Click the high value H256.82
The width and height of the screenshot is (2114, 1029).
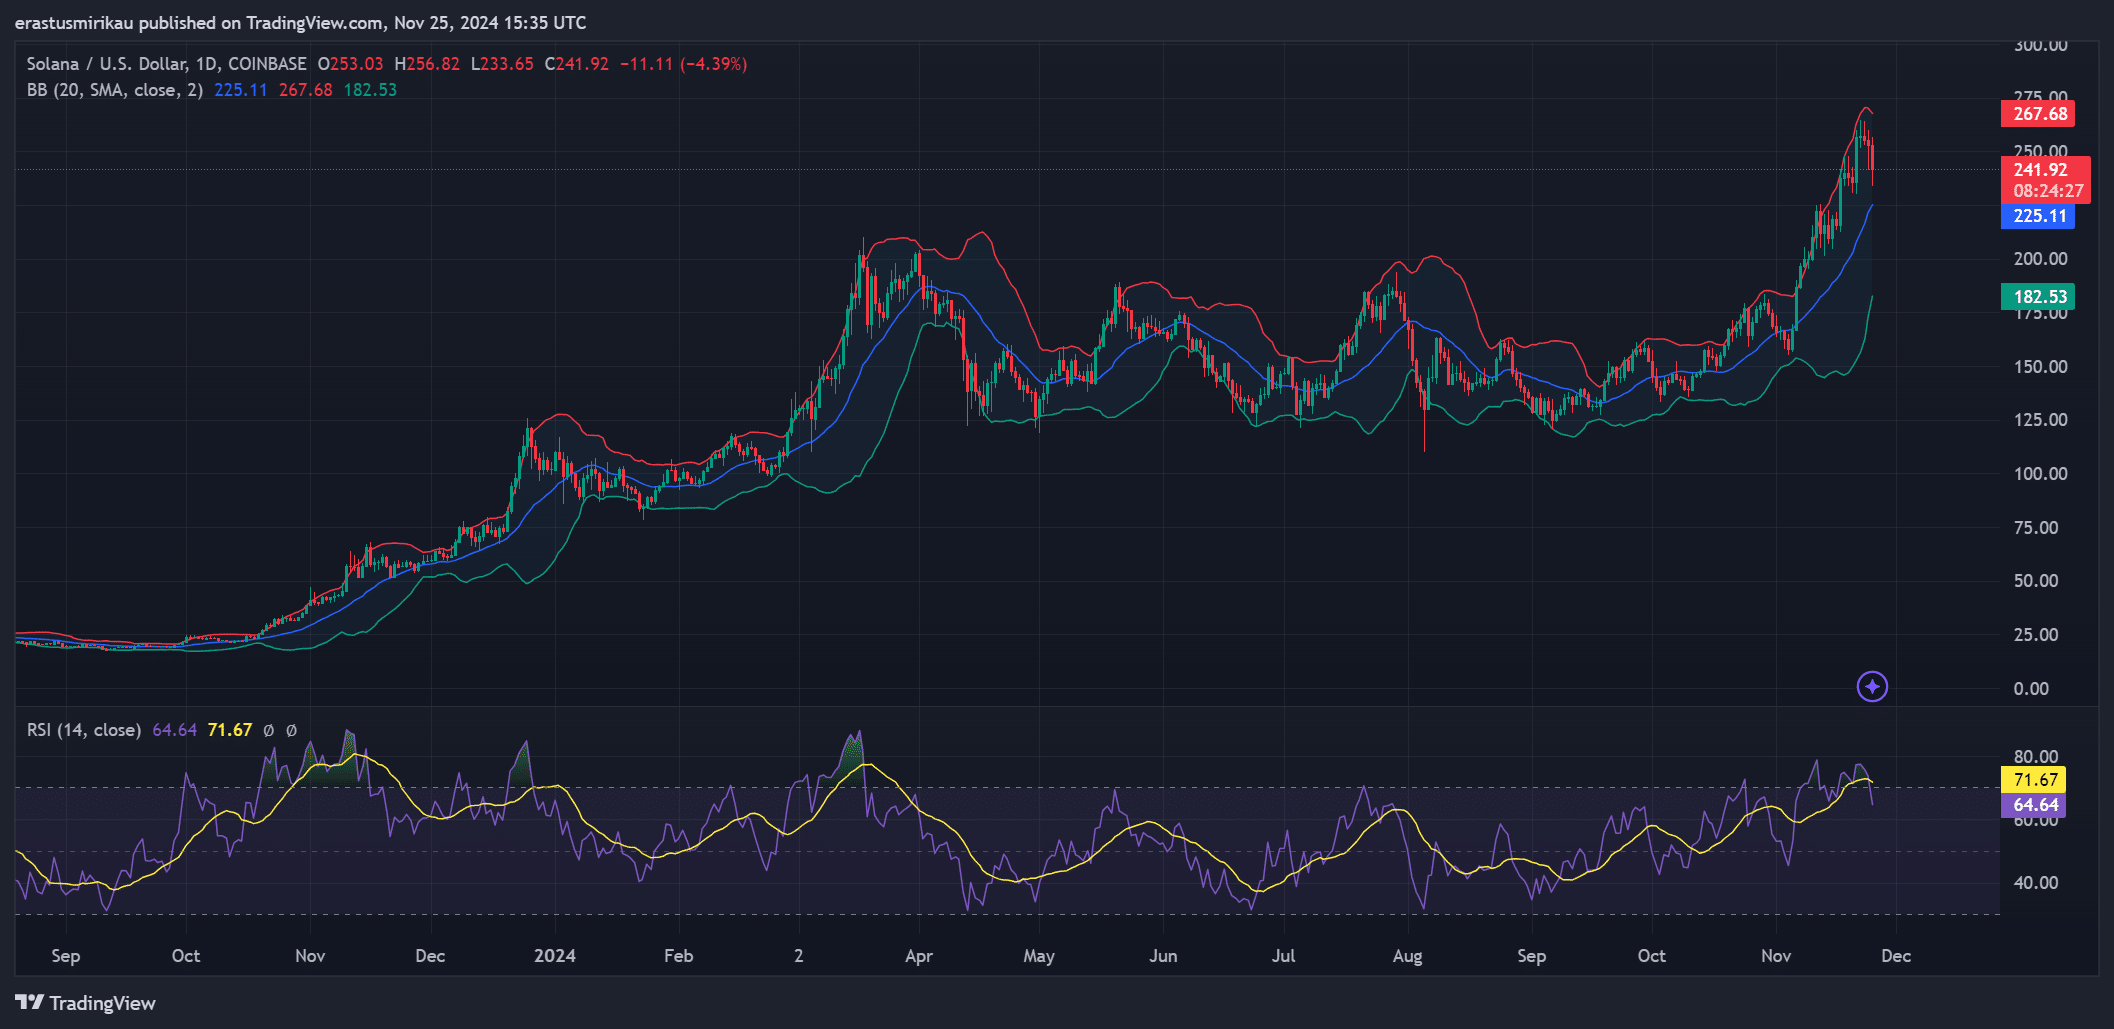(427, 64)
